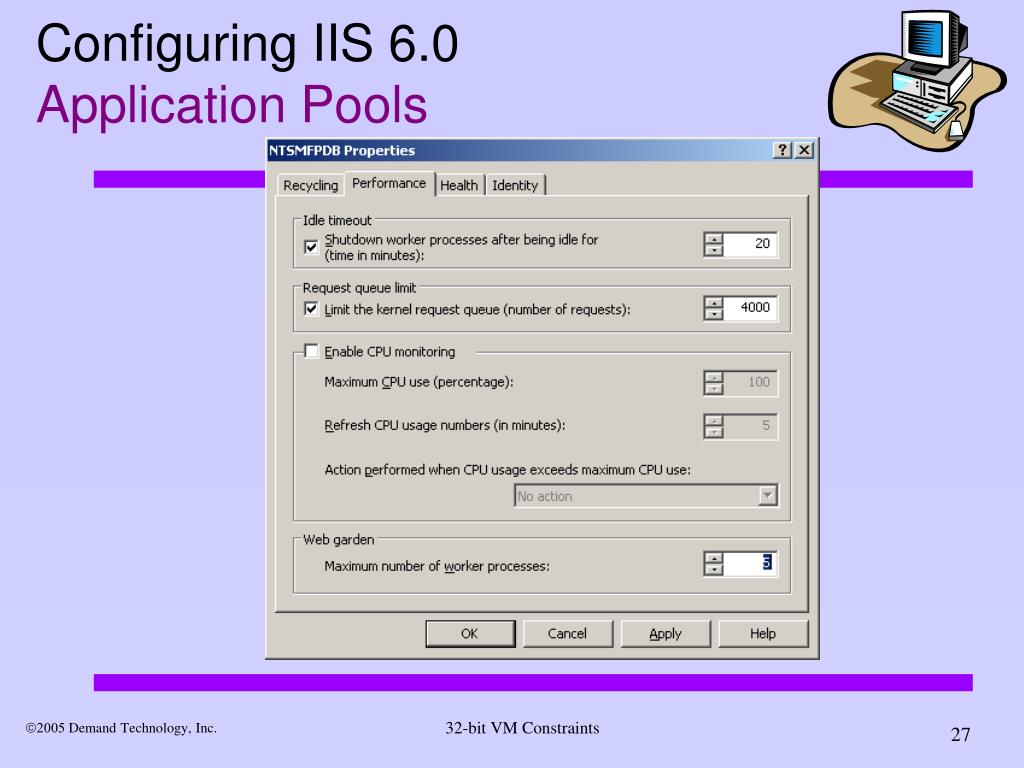This screenshot has width=1024, height=768.
Task: Decrease maximum worker processes with down arrow
Action: pos(714,569)
